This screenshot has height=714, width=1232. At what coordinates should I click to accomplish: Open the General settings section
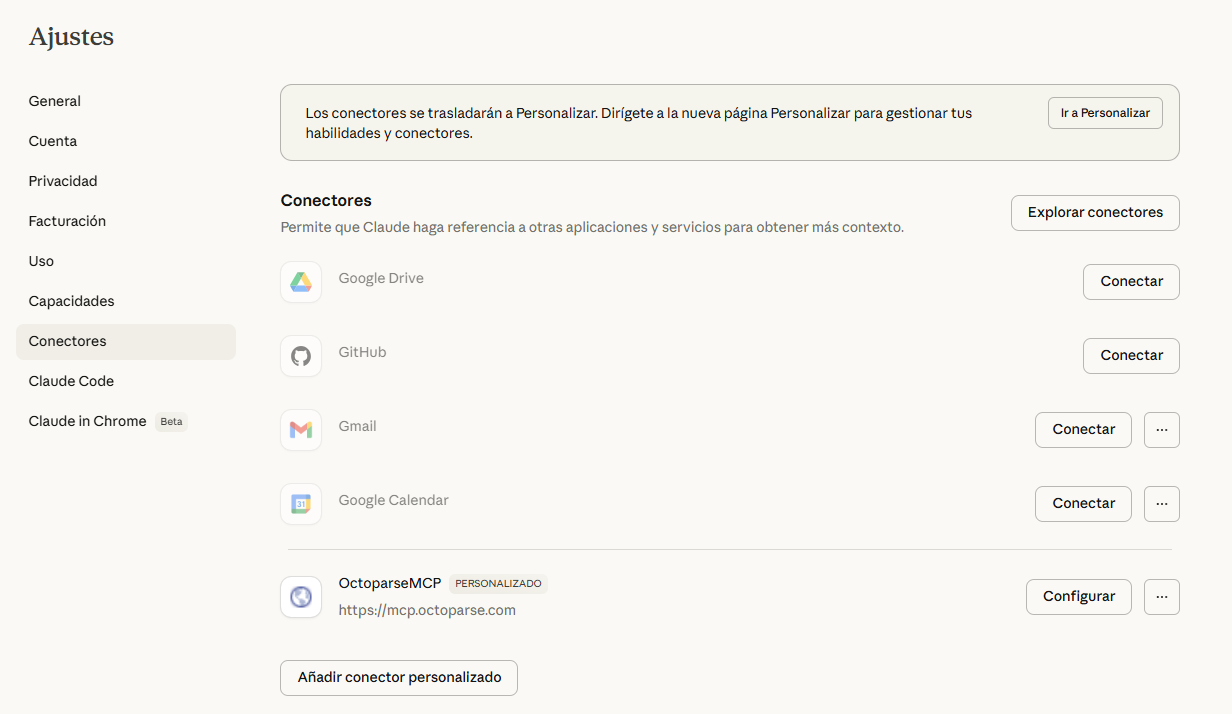(55, 101)
